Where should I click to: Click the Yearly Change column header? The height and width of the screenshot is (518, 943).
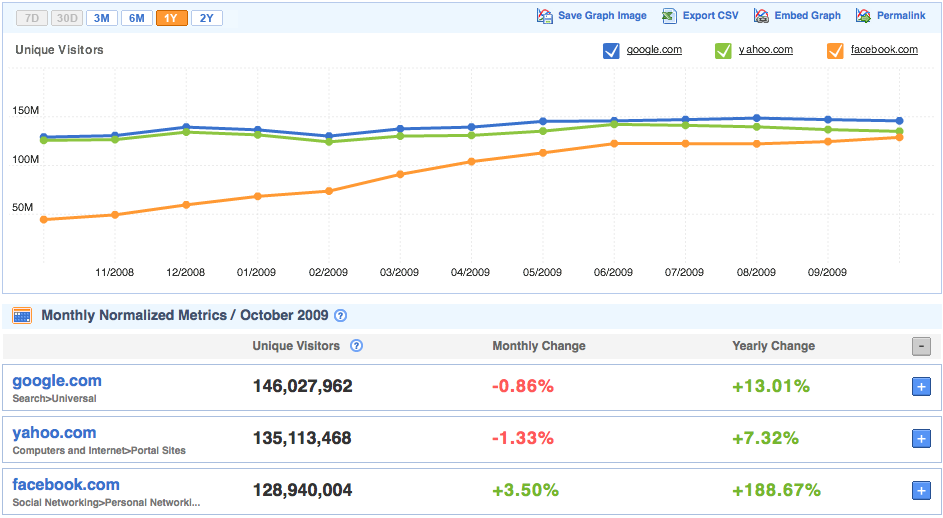[773, 346]
